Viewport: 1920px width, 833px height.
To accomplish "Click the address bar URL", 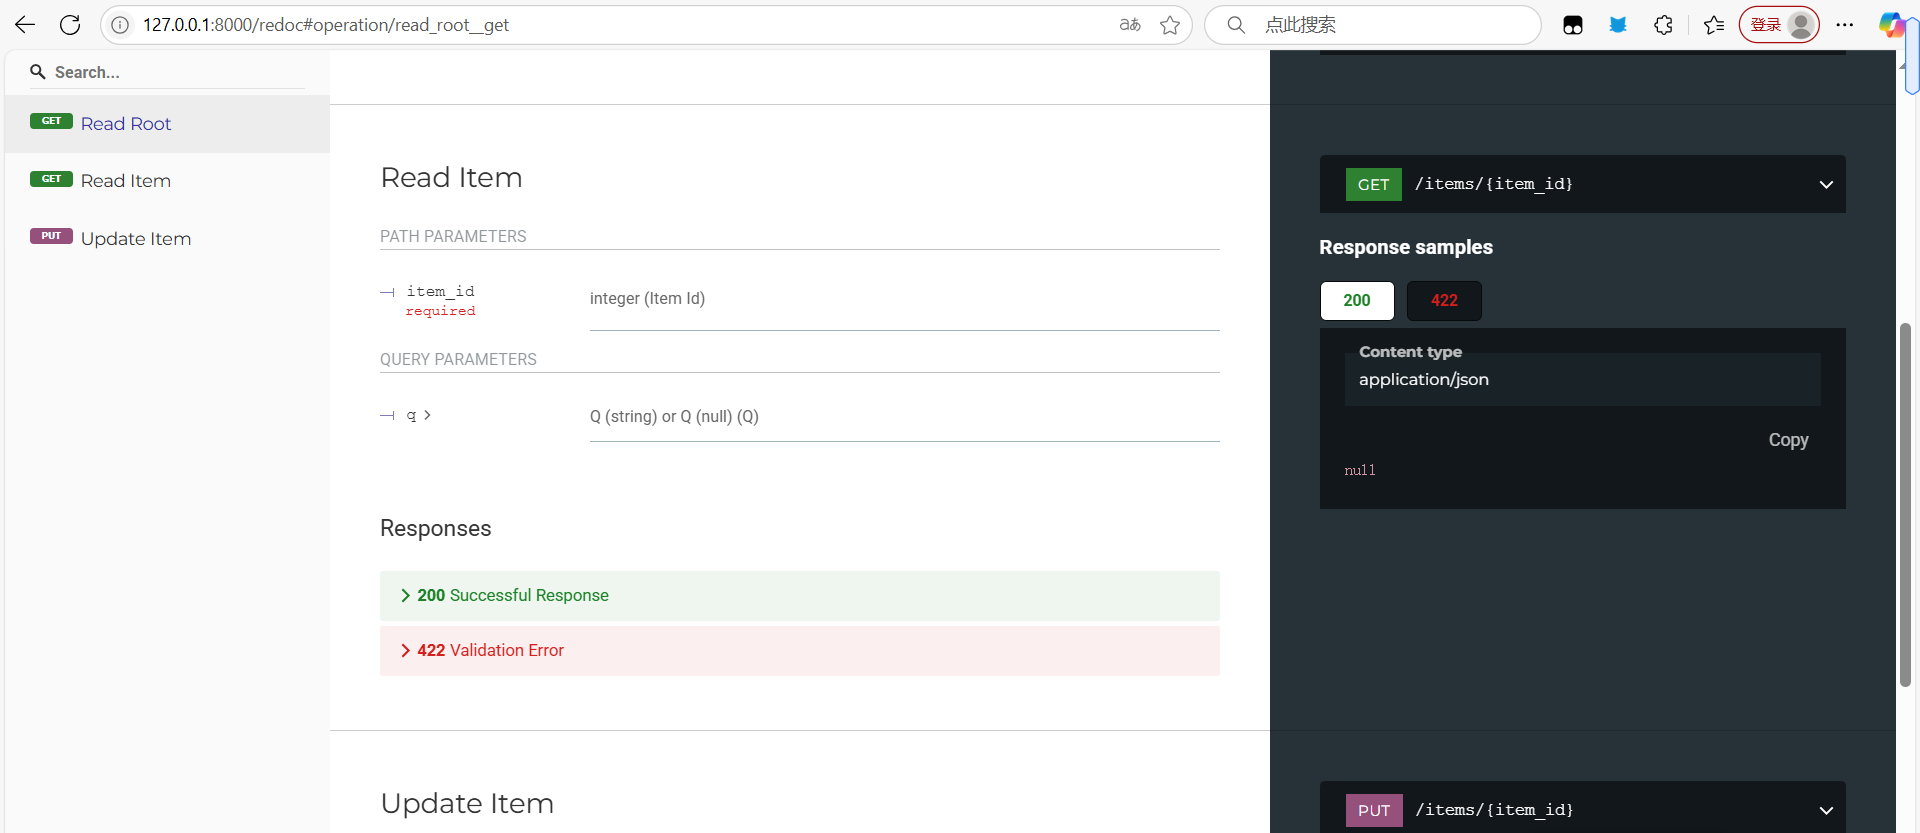I will [326, 25].
